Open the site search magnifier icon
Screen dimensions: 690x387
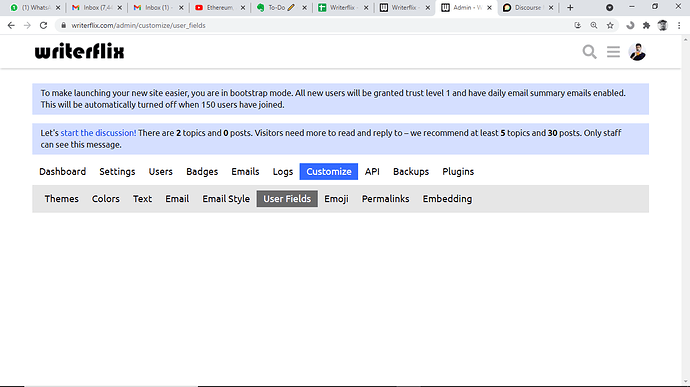[x=589, y=52]
